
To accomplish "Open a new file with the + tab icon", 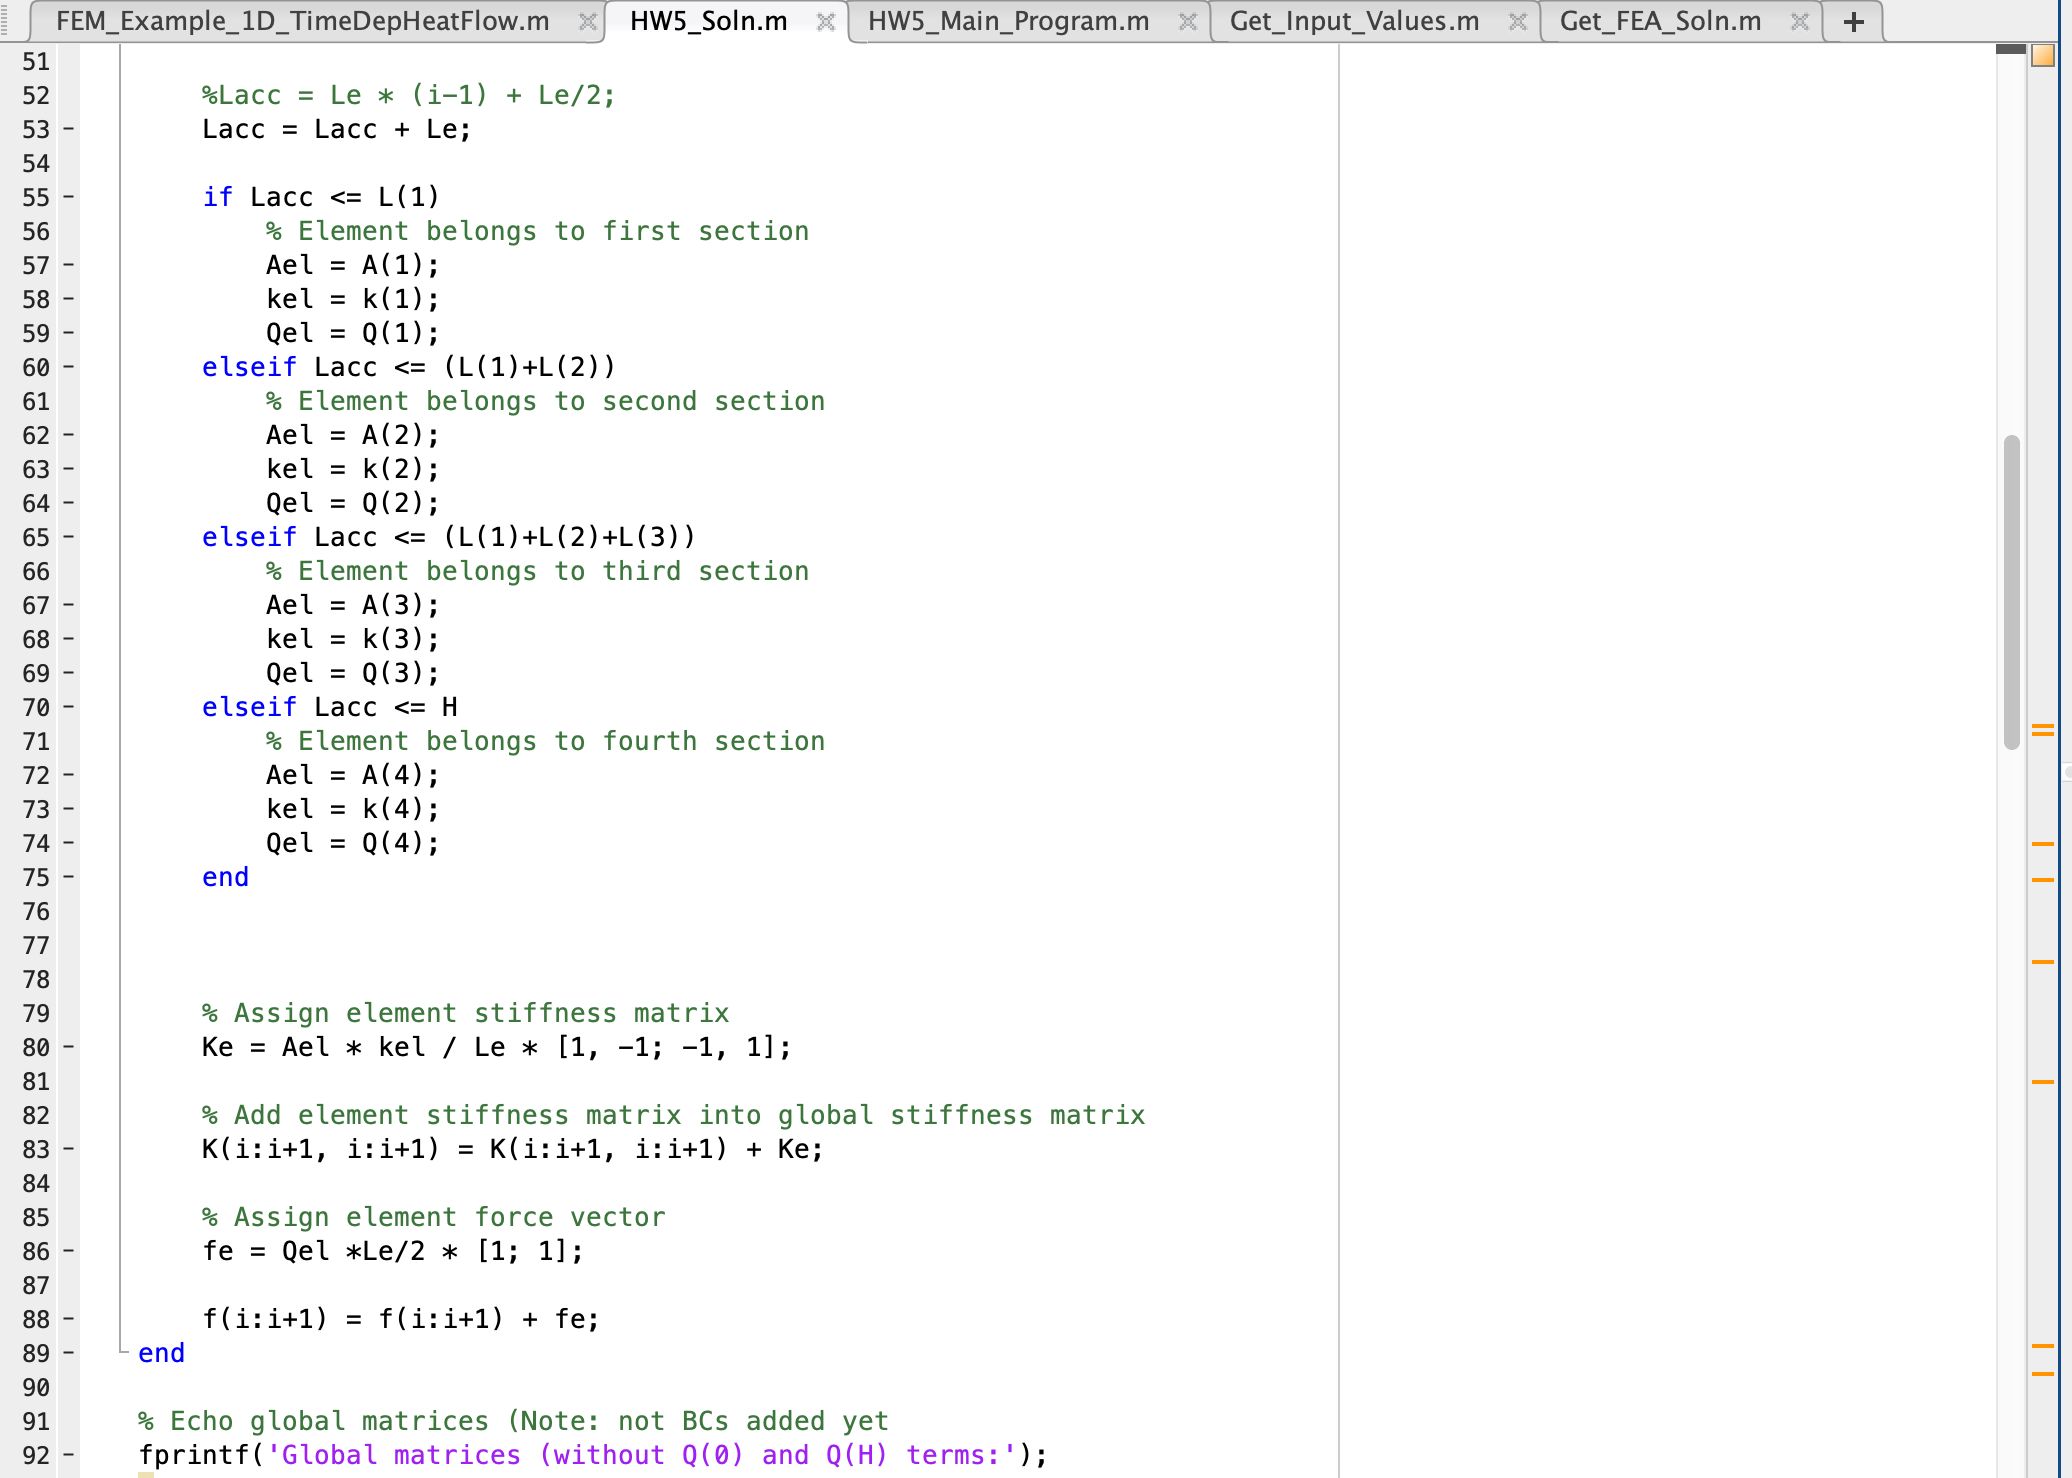I will point(1853,20).
